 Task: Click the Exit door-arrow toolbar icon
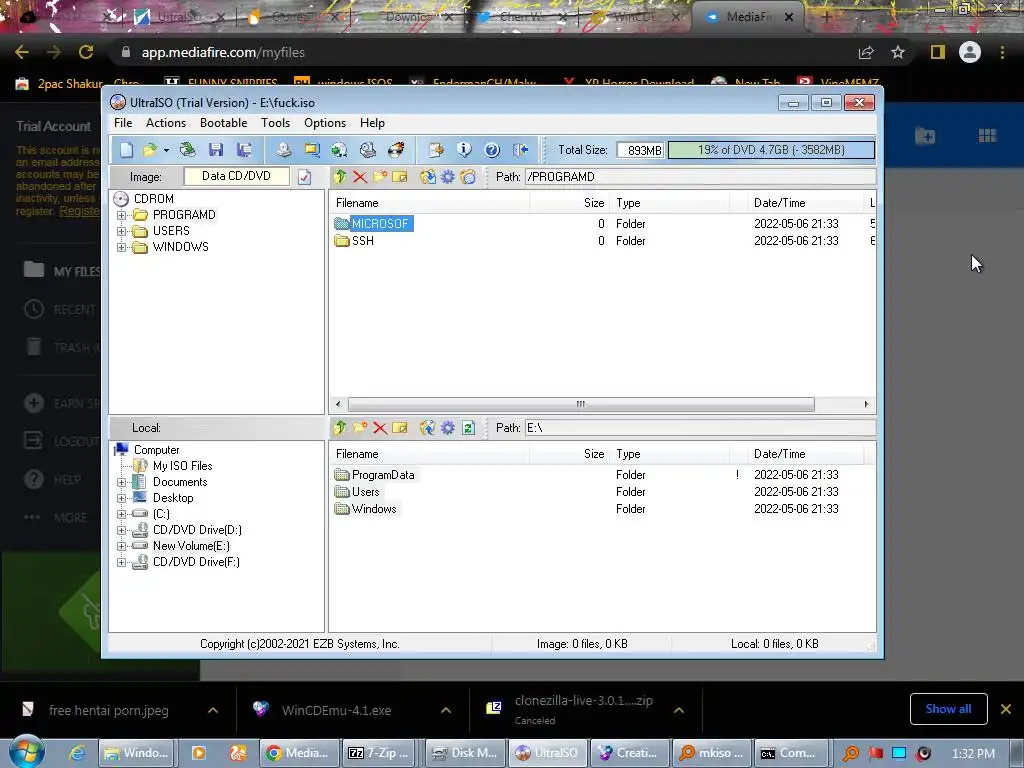pos(520,150)
